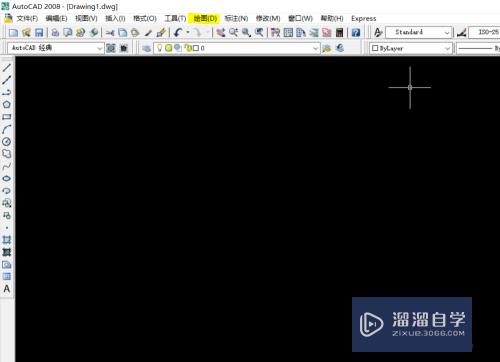This screenshot has height=362, width=500.
Task: Select the Arc tool
Action: point(7,129)
